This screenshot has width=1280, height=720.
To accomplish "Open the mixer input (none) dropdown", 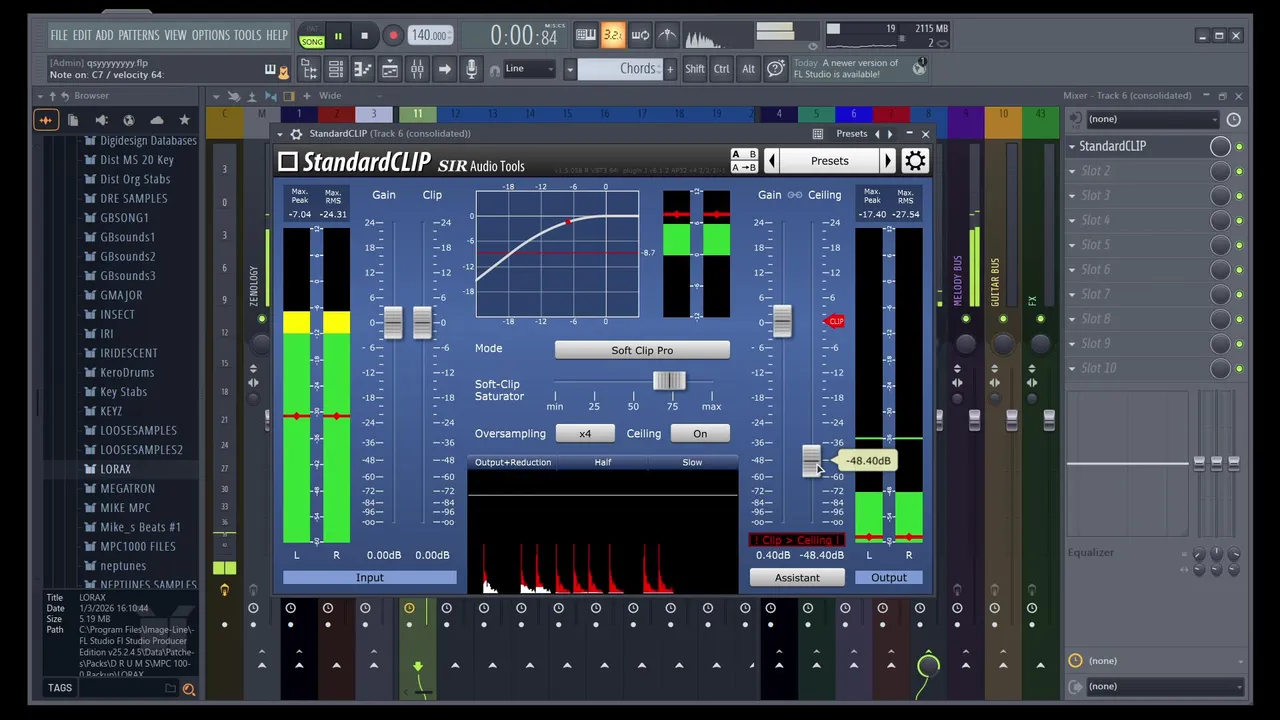I will [x=1152, y=119].
